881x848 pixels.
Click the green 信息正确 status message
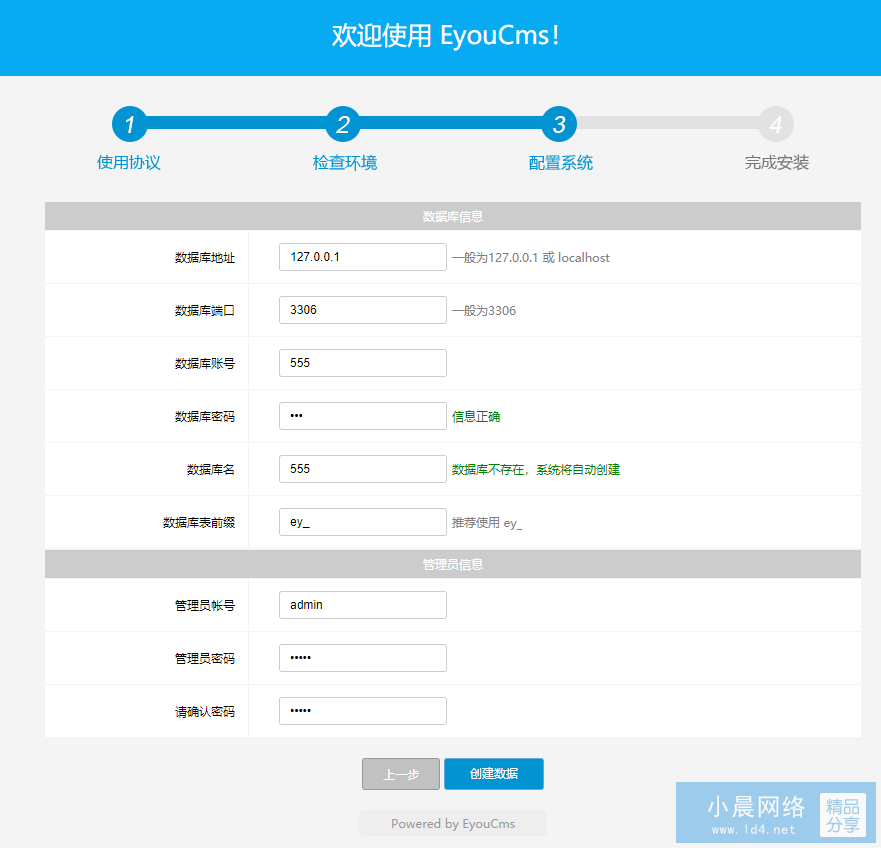[476, 417]
